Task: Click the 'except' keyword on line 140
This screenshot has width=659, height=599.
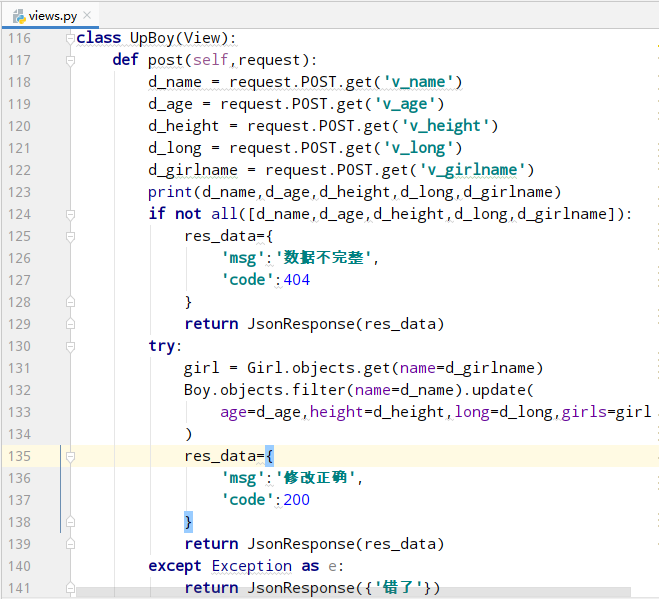Action: (x=175, y=566)
